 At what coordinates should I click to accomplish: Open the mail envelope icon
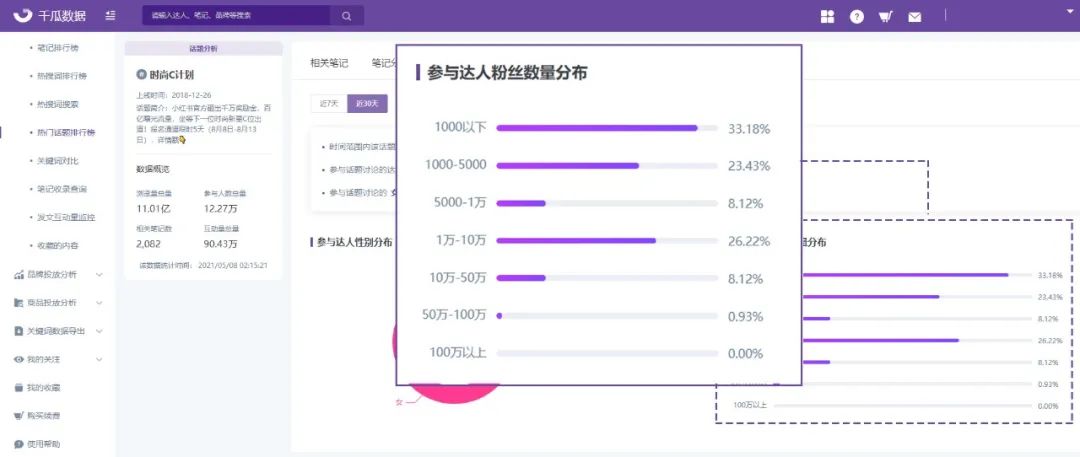click(x=914, y=17)
